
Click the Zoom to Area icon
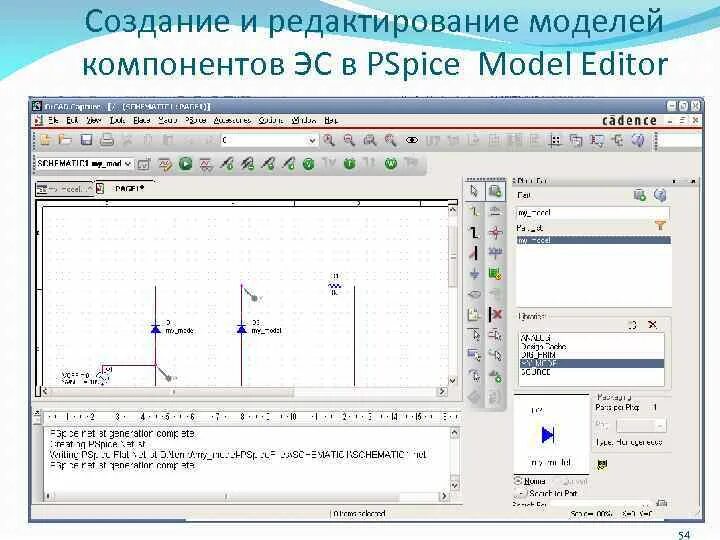[370, 140]
